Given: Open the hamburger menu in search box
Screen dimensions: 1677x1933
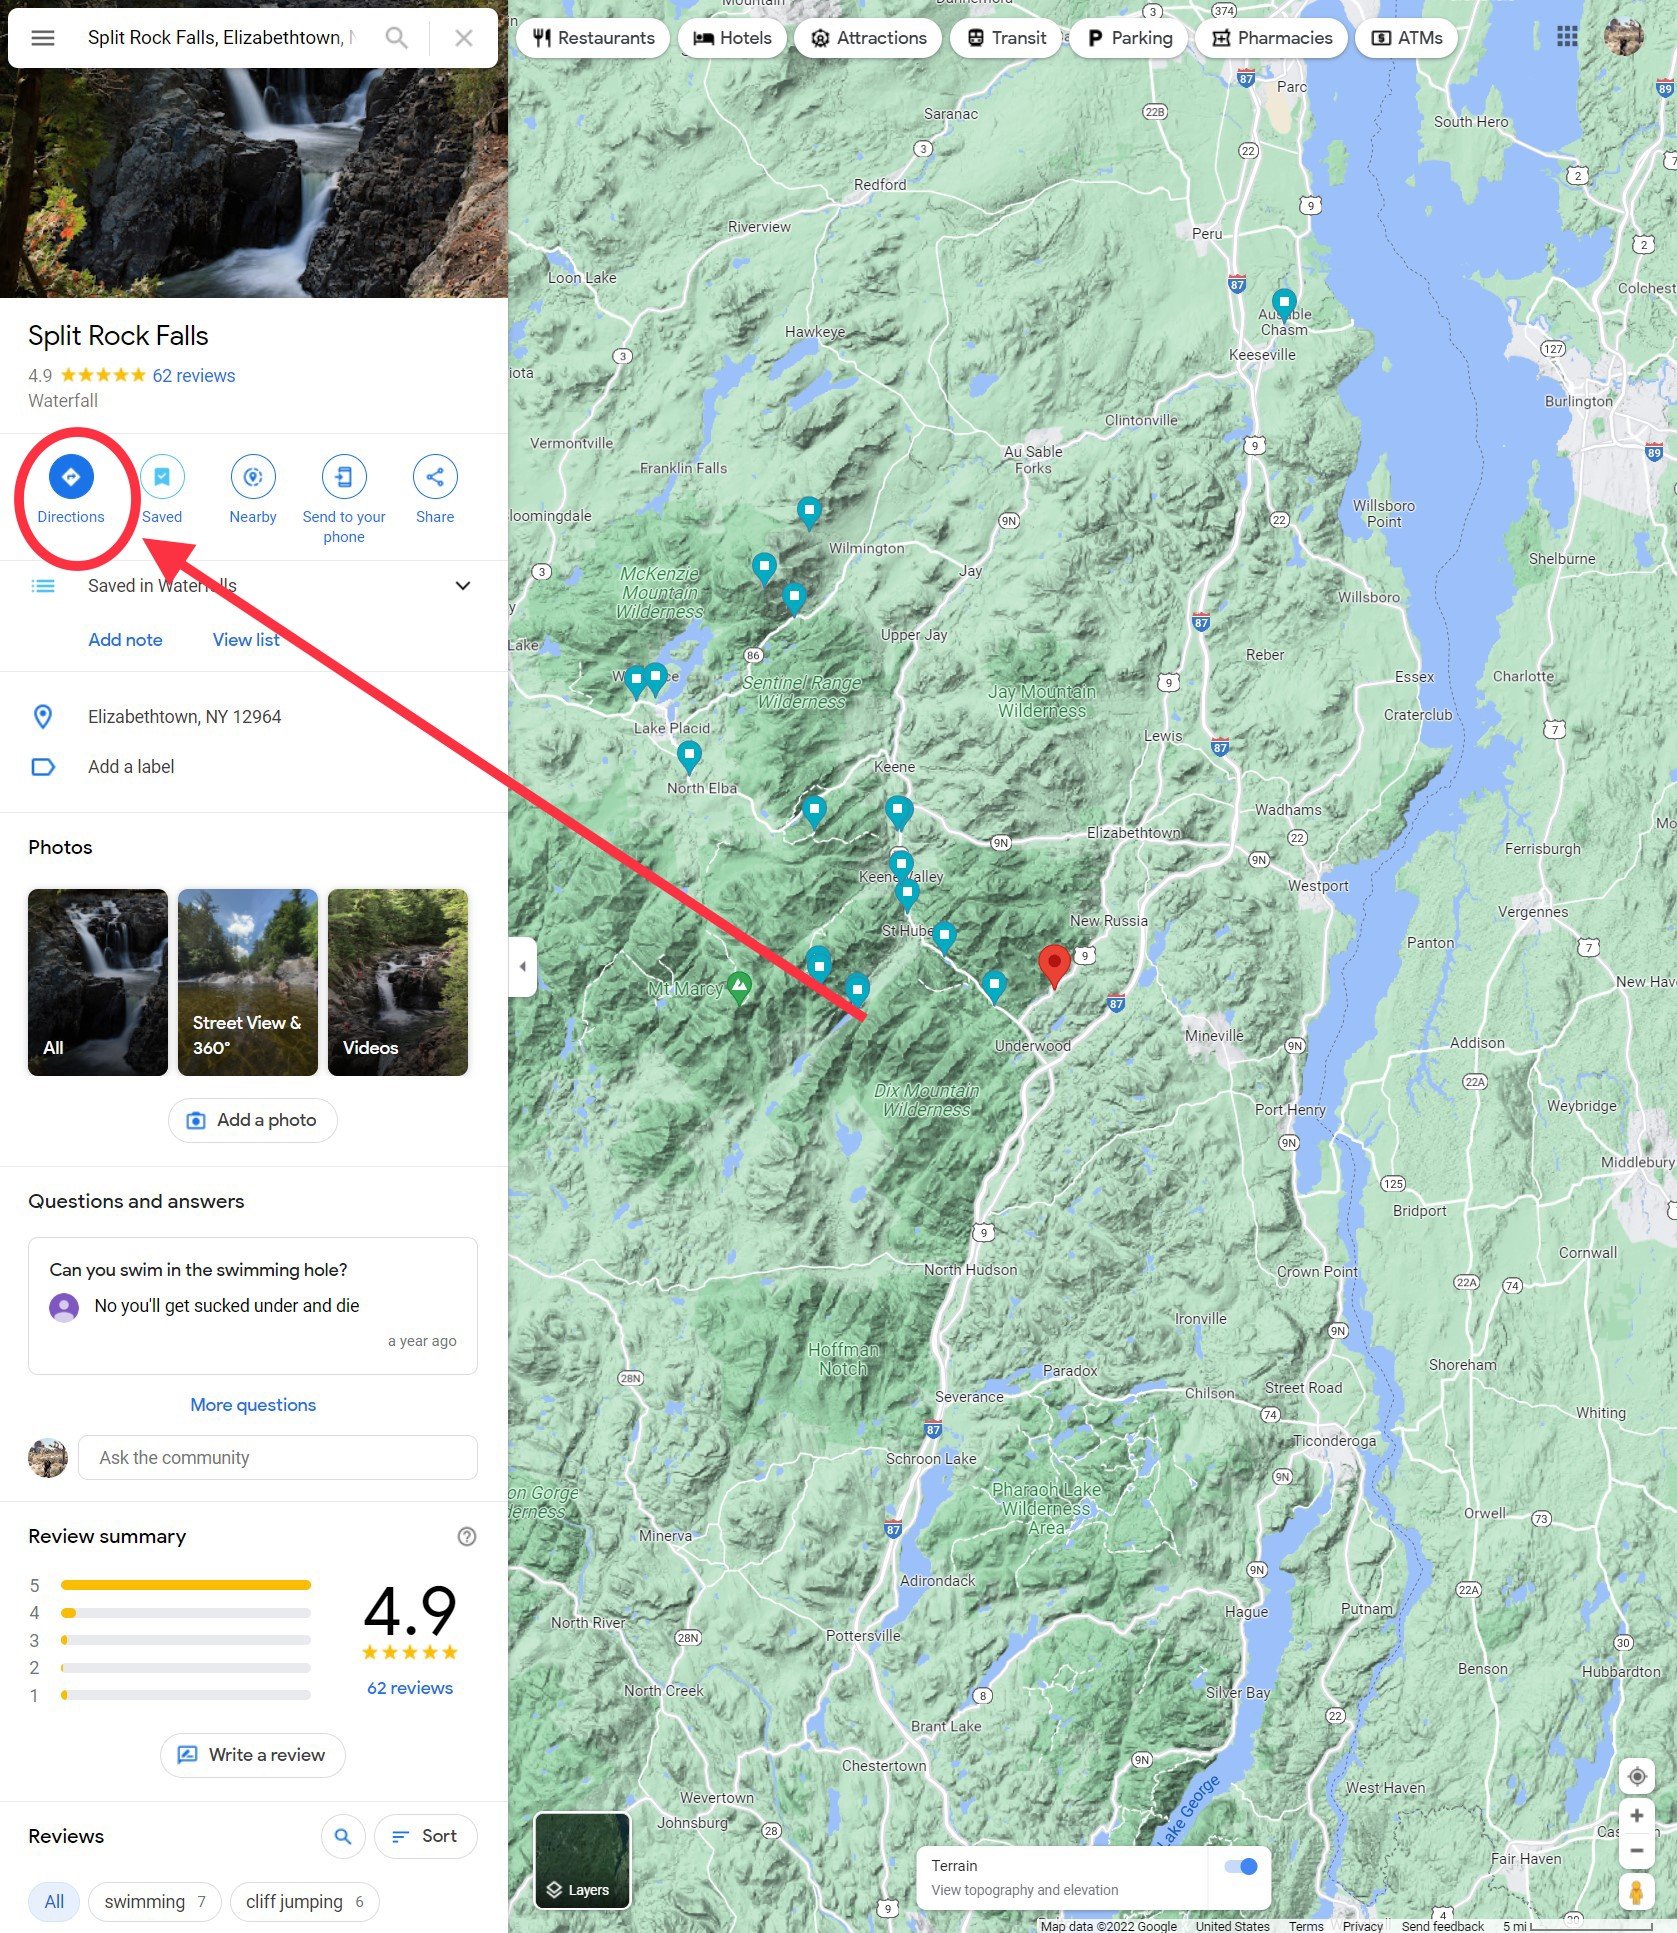Looking at the screenshot, I should (x=42, y=38).
